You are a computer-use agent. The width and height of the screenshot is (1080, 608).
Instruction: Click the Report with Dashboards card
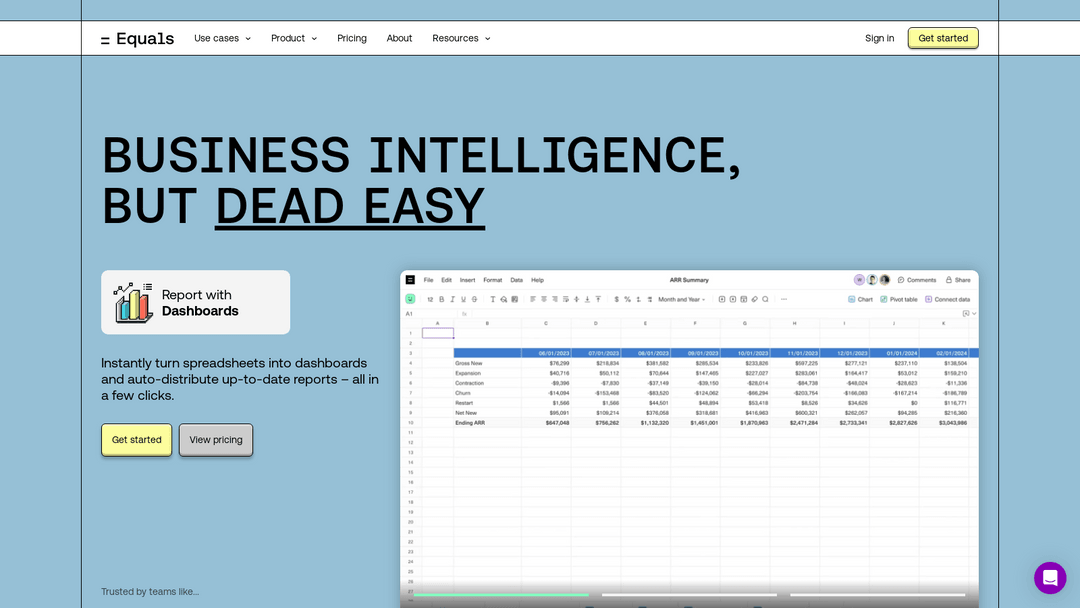196,302
